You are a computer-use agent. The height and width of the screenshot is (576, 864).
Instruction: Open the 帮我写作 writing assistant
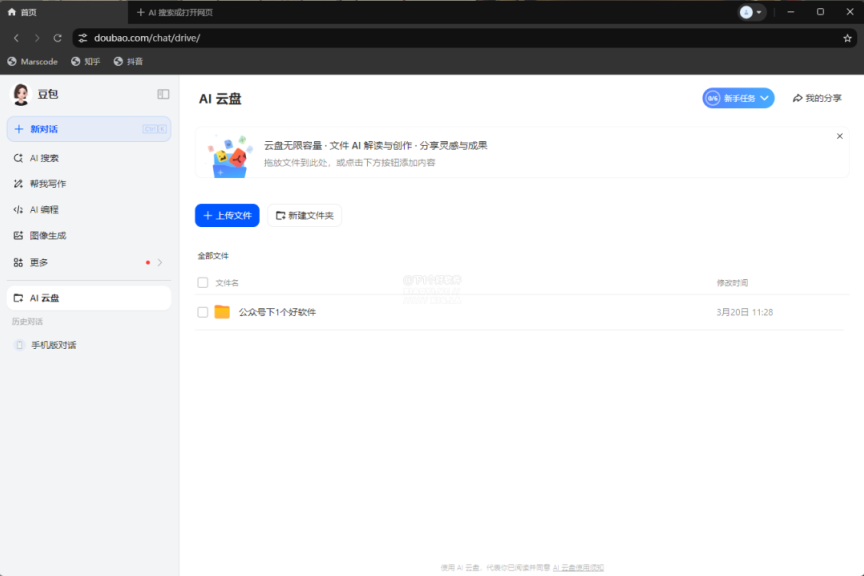[46, 183]
